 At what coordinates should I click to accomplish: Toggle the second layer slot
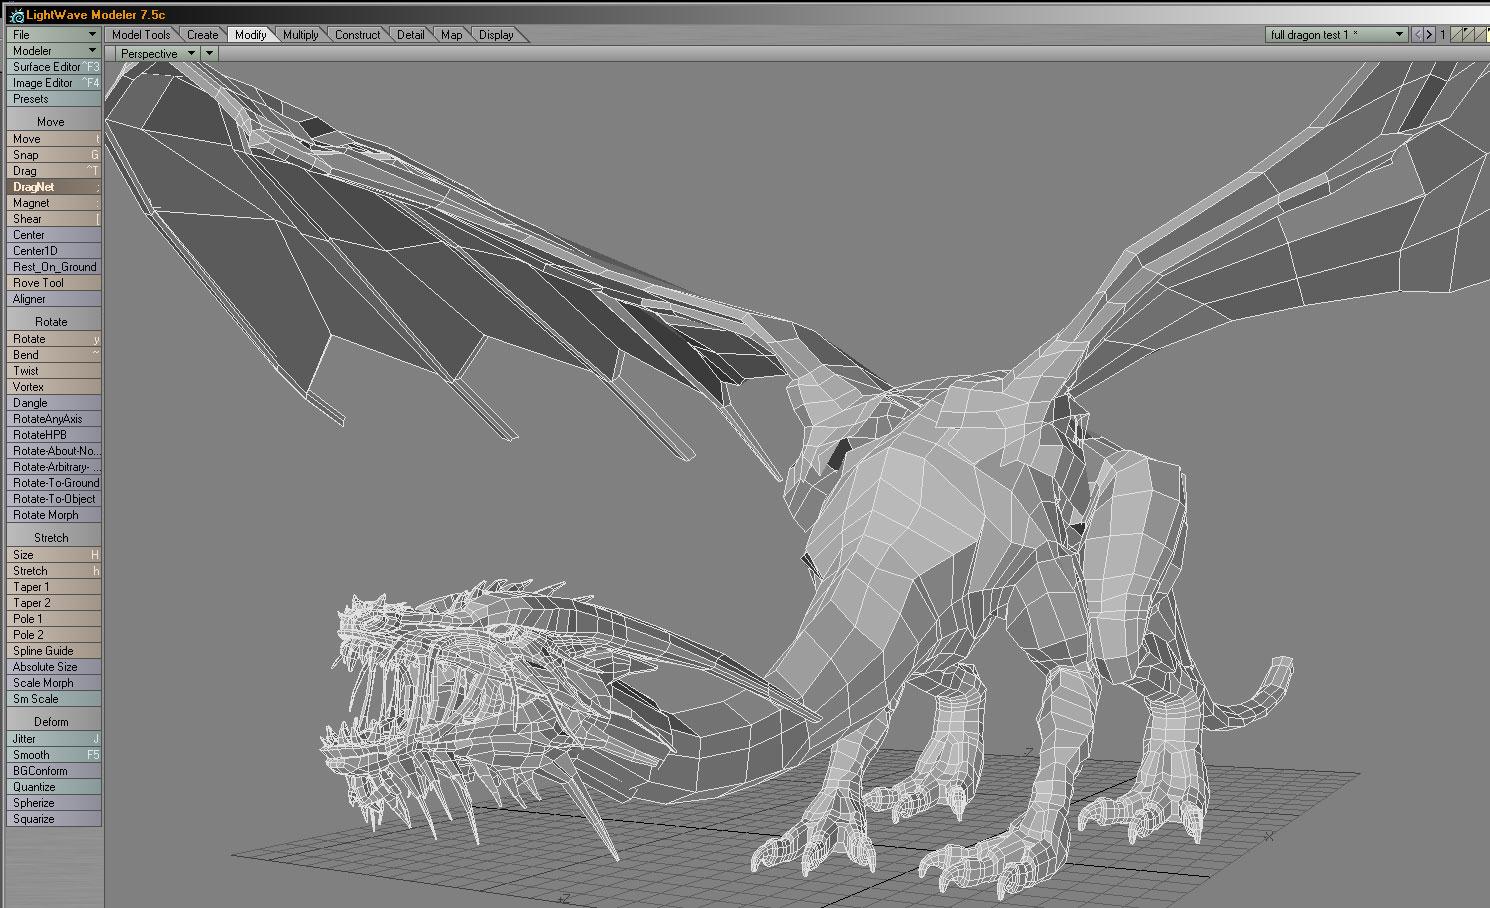1470,35
